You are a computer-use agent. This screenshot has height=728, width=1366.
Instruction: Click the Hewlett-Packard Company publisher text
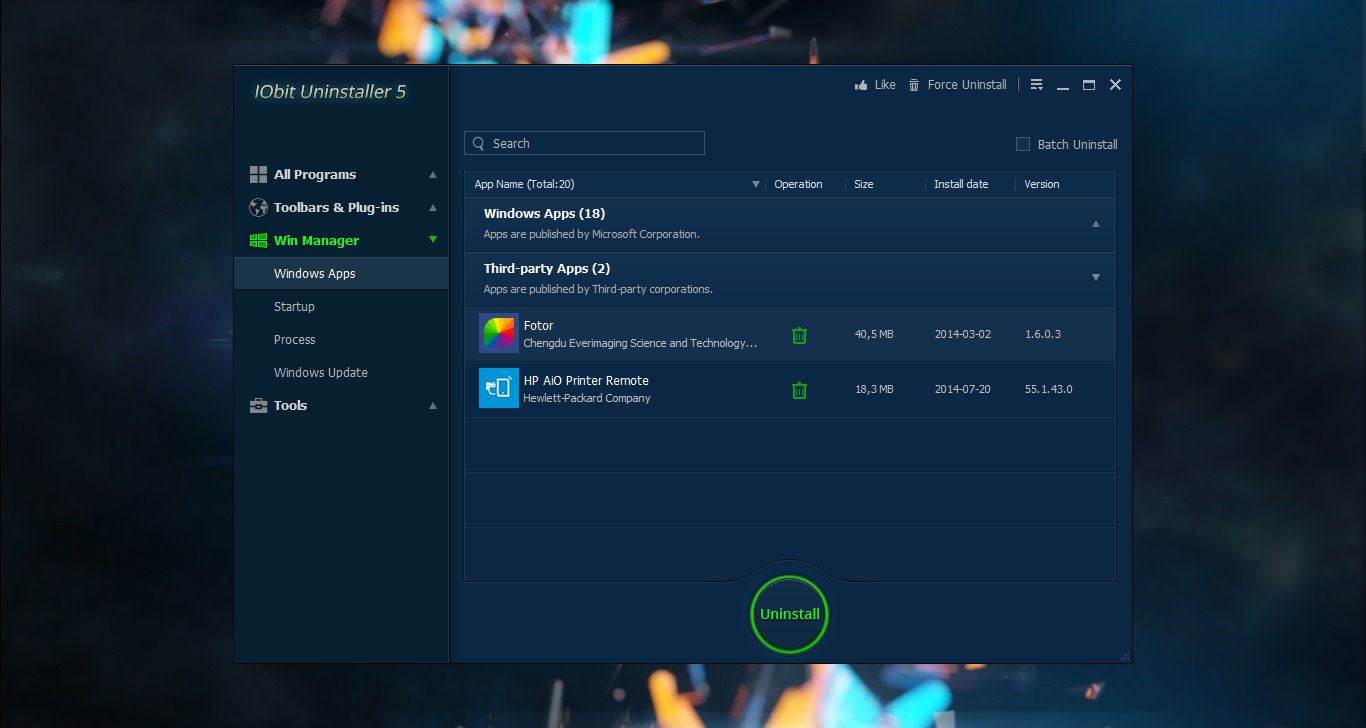(587, 398)
